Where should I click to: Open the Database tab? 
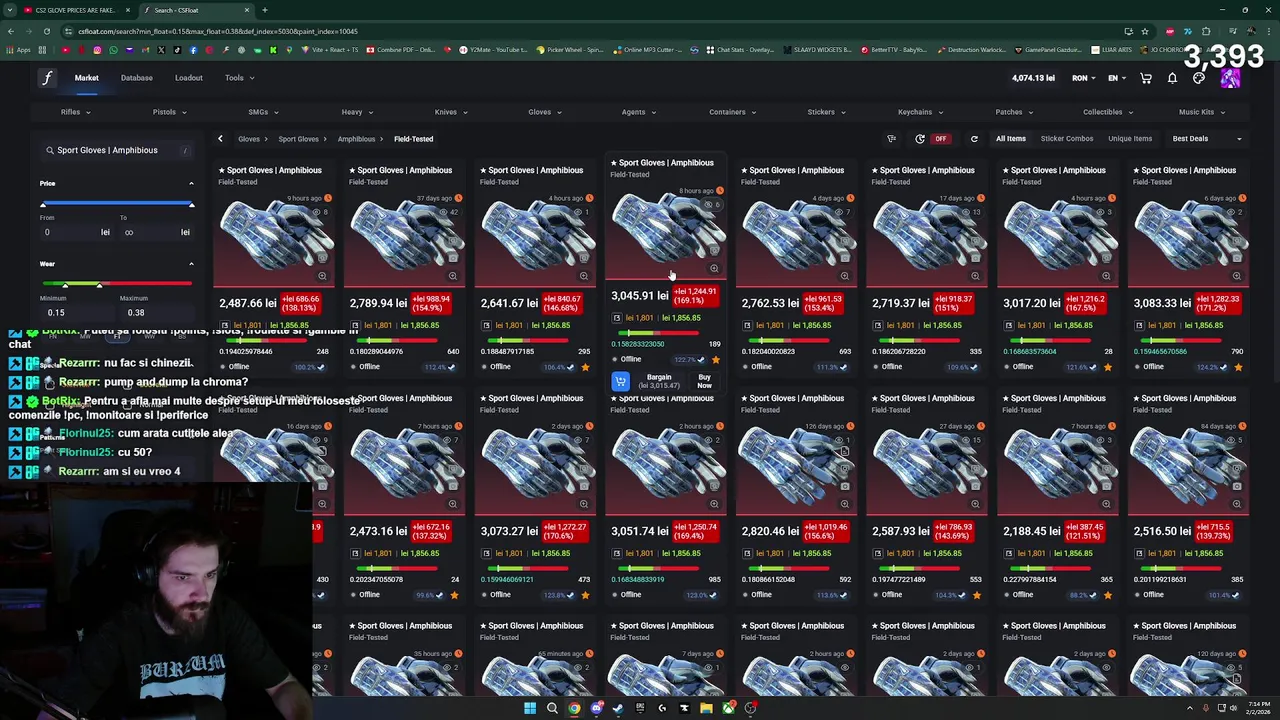coord(137,78)
